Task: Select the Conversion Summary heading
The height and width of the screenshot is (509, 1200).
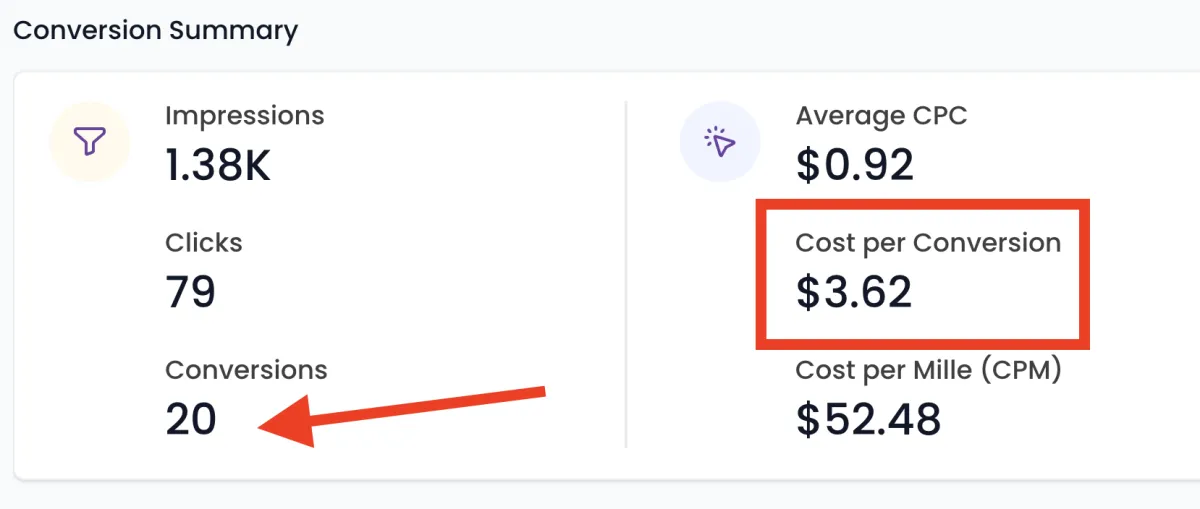Action: click(x=155, y=30)
